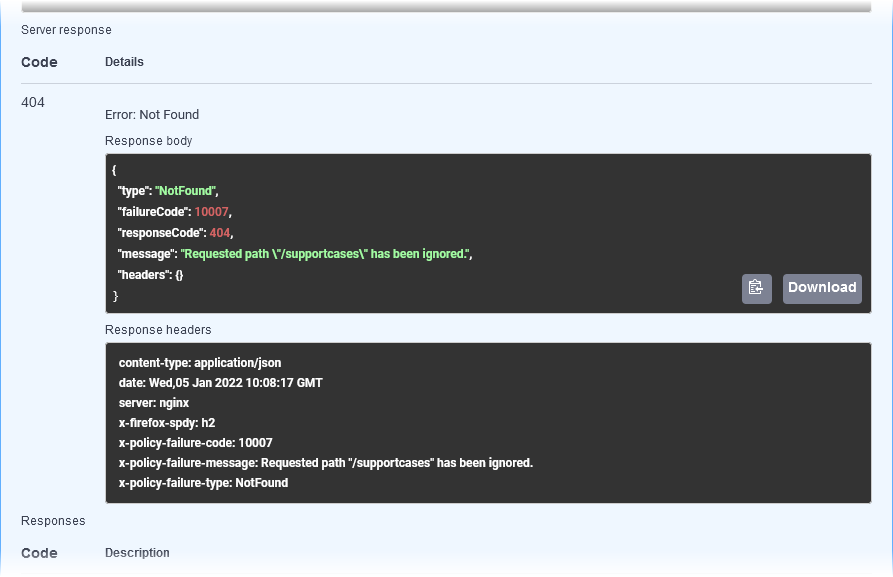The image size is (893, 577).
Task: Click the 'Error: Not Found' text
Action: click(x=152, y=115)
